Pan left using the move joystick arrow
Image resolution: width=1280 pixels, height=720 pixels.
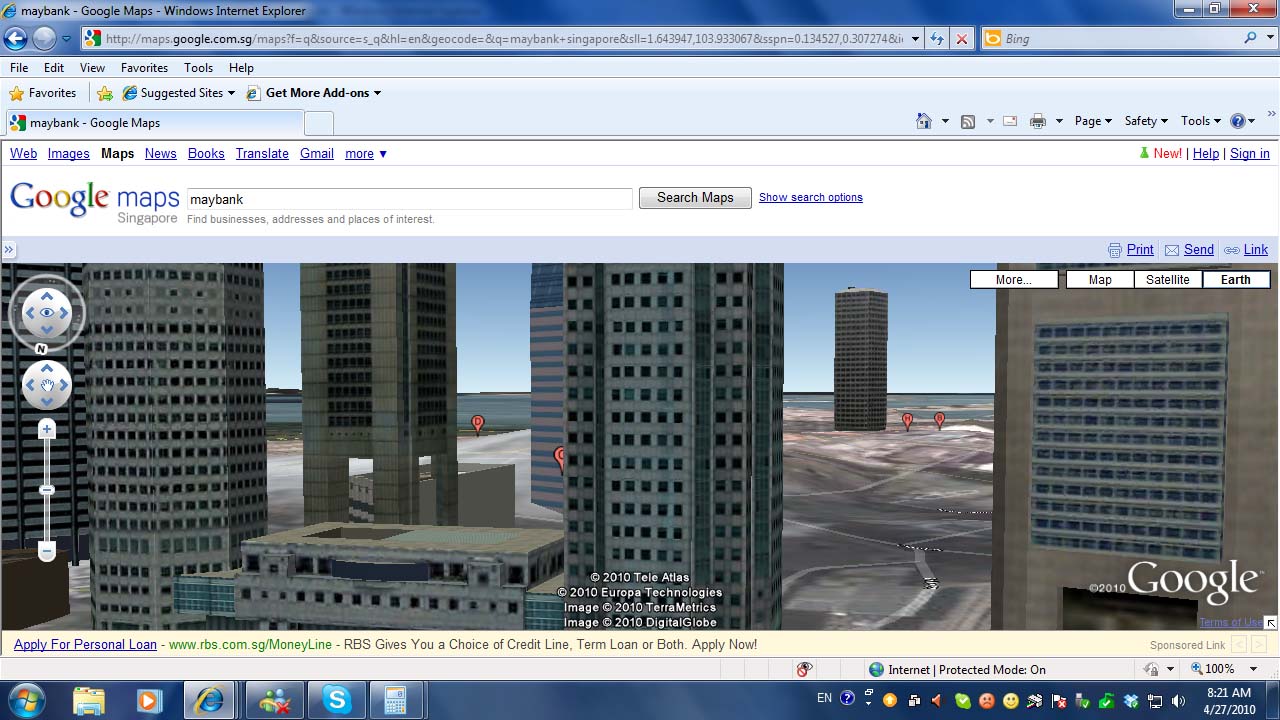coord(30,385)
